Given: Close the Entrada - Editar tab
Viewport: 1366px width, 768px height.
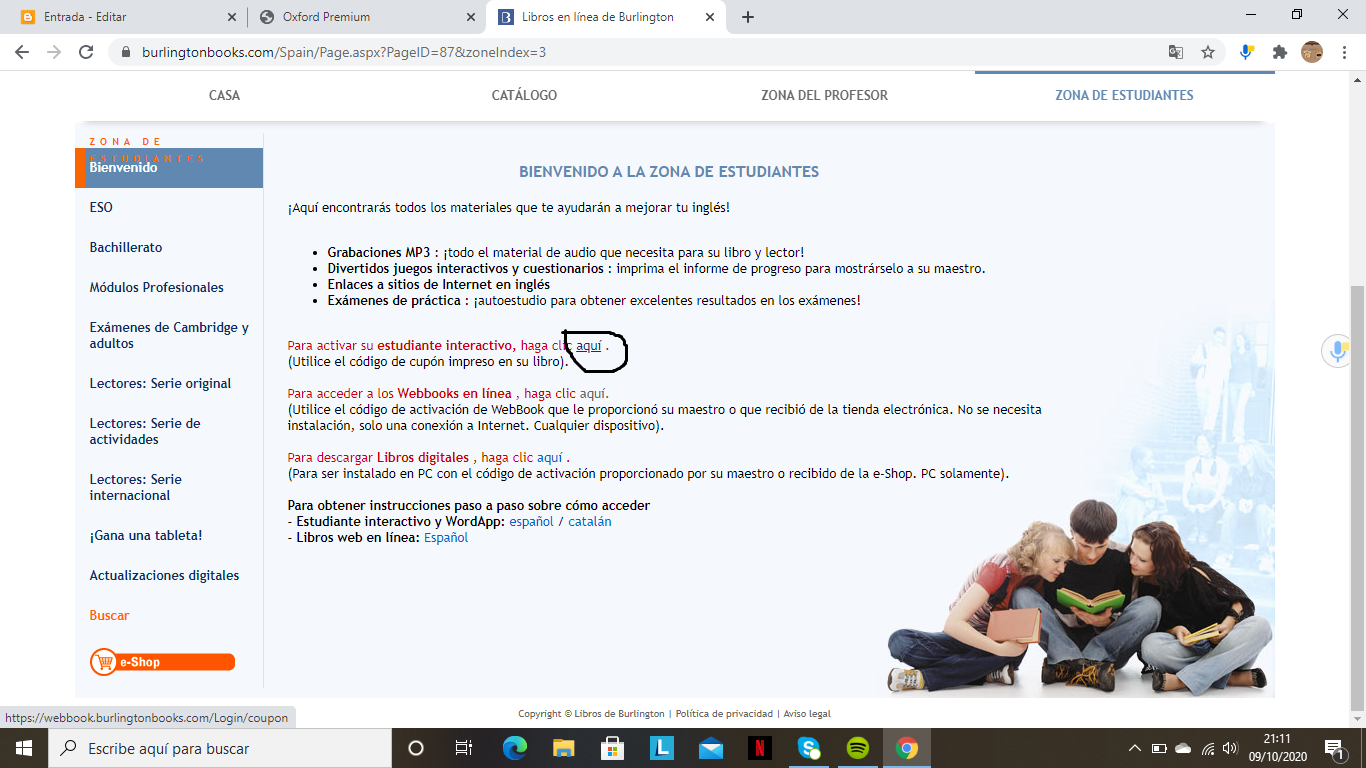Looking at the screenshot, I should click(232, 17).
